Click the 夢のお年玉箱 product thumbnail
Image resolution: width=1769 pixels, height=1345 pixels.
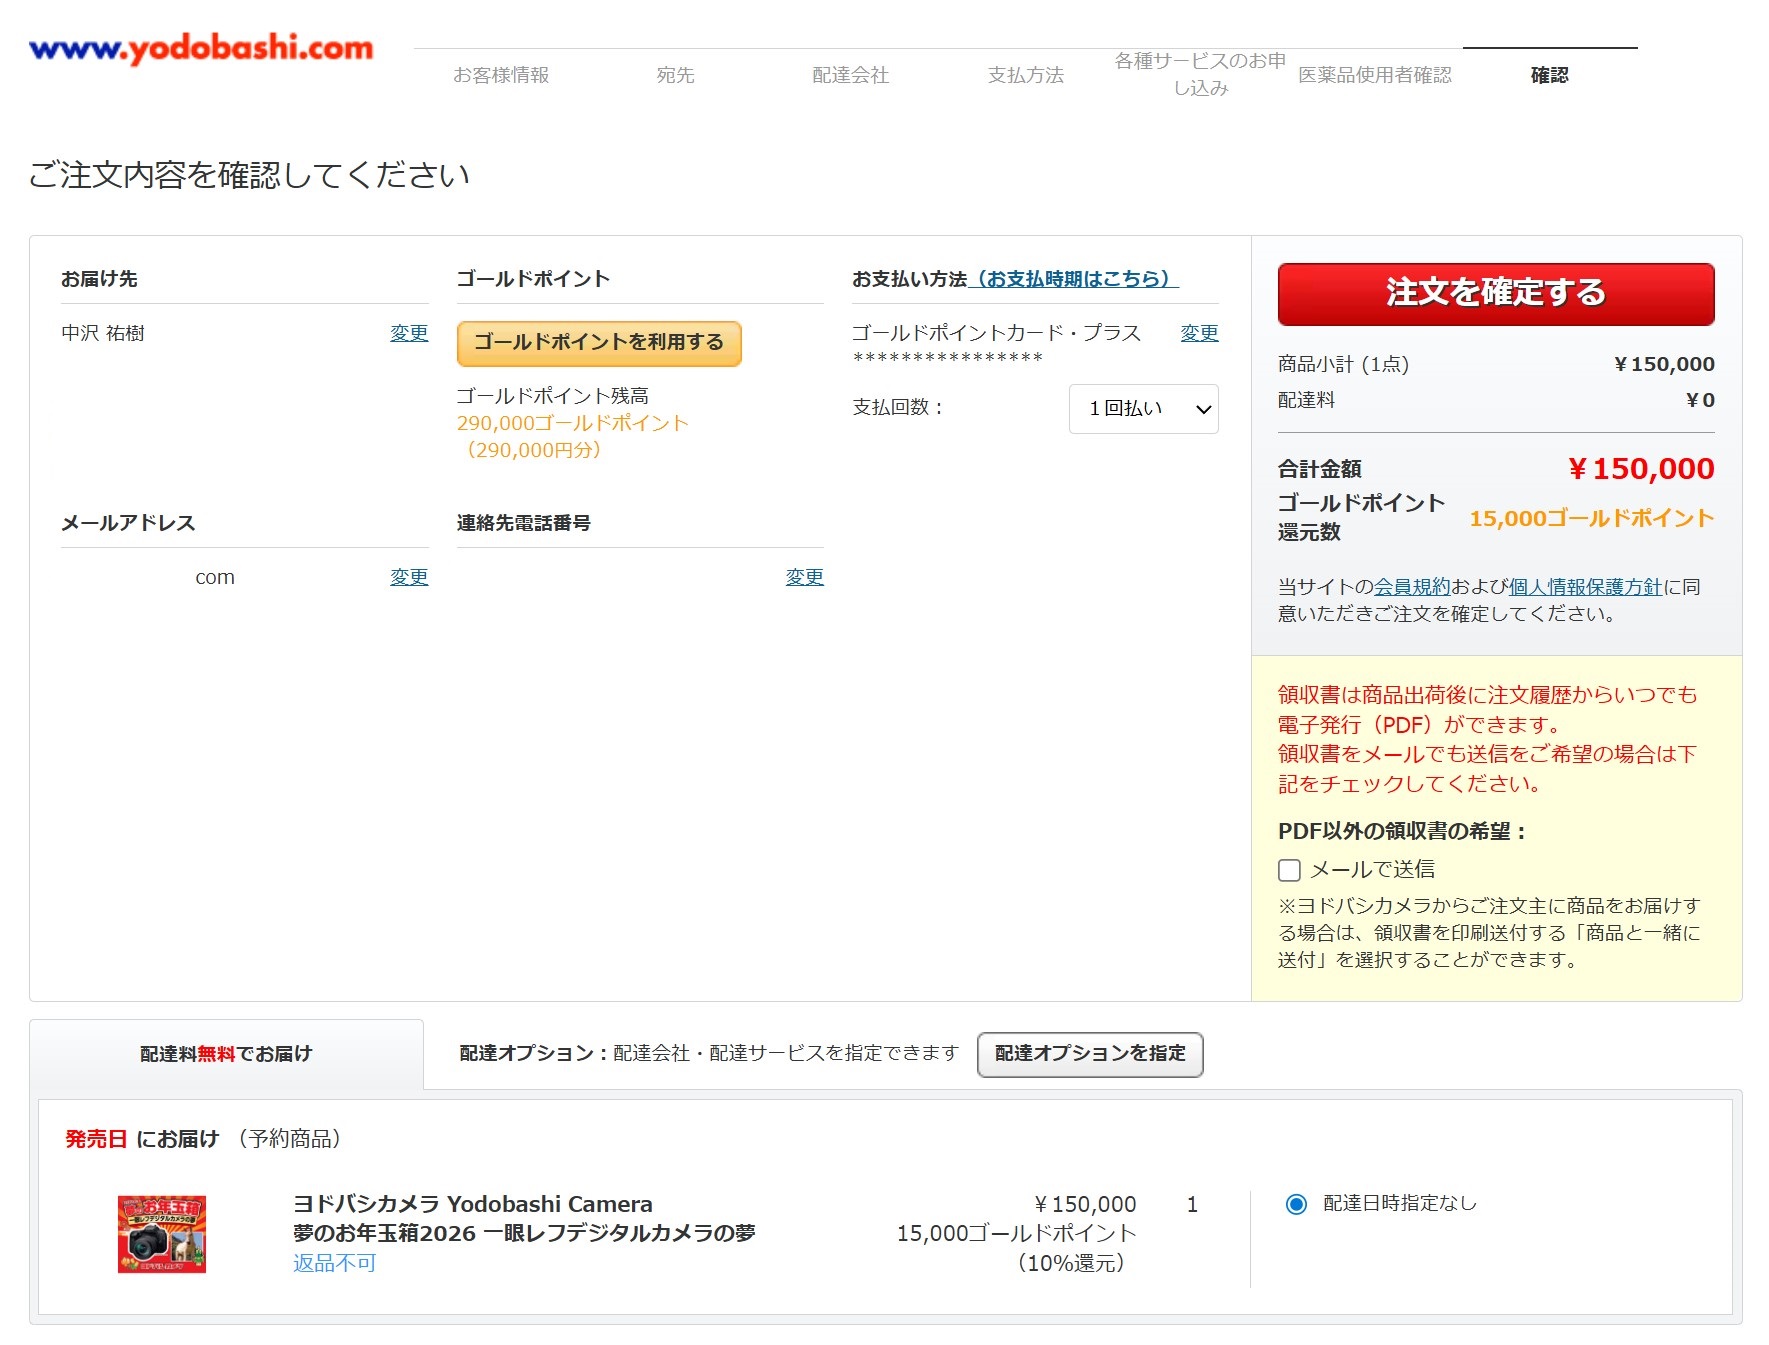[x=162, y=1234]
